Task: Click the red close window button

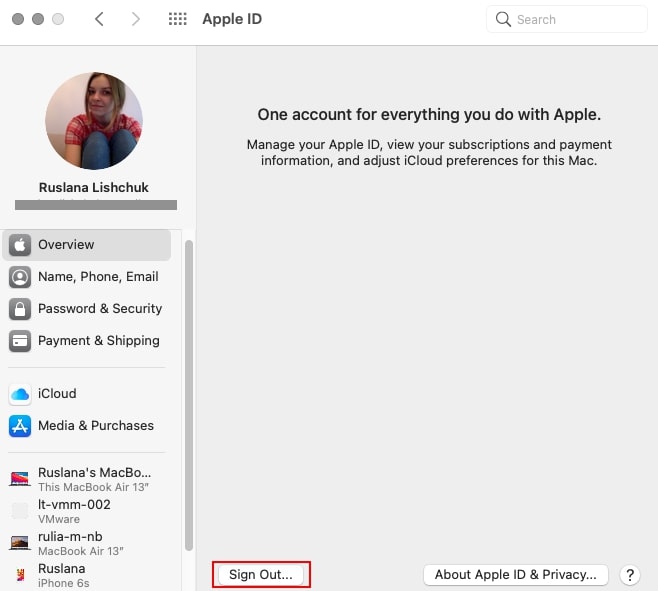Action: (x=18, y=19)
